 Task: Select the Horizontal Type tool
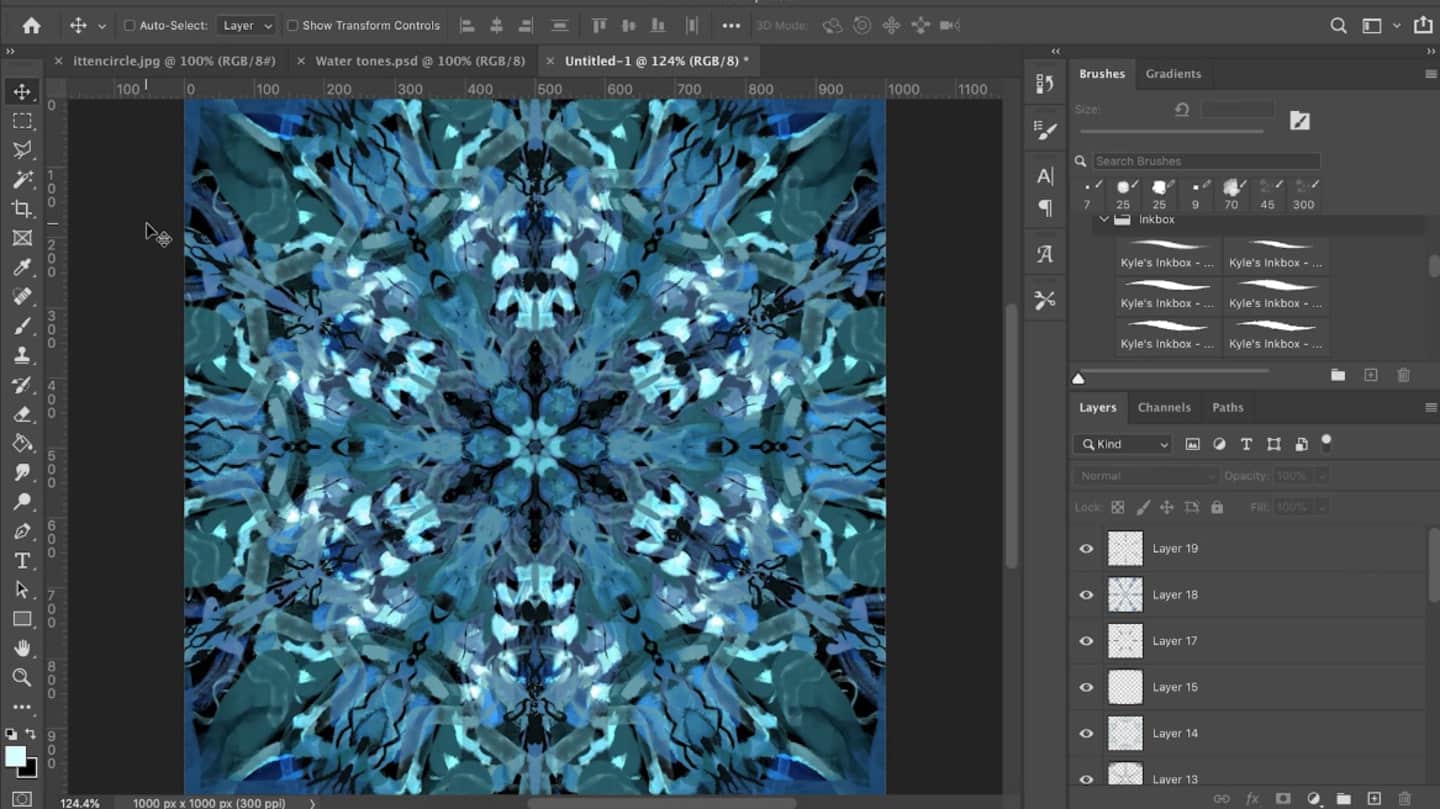[x=22, y=561]
